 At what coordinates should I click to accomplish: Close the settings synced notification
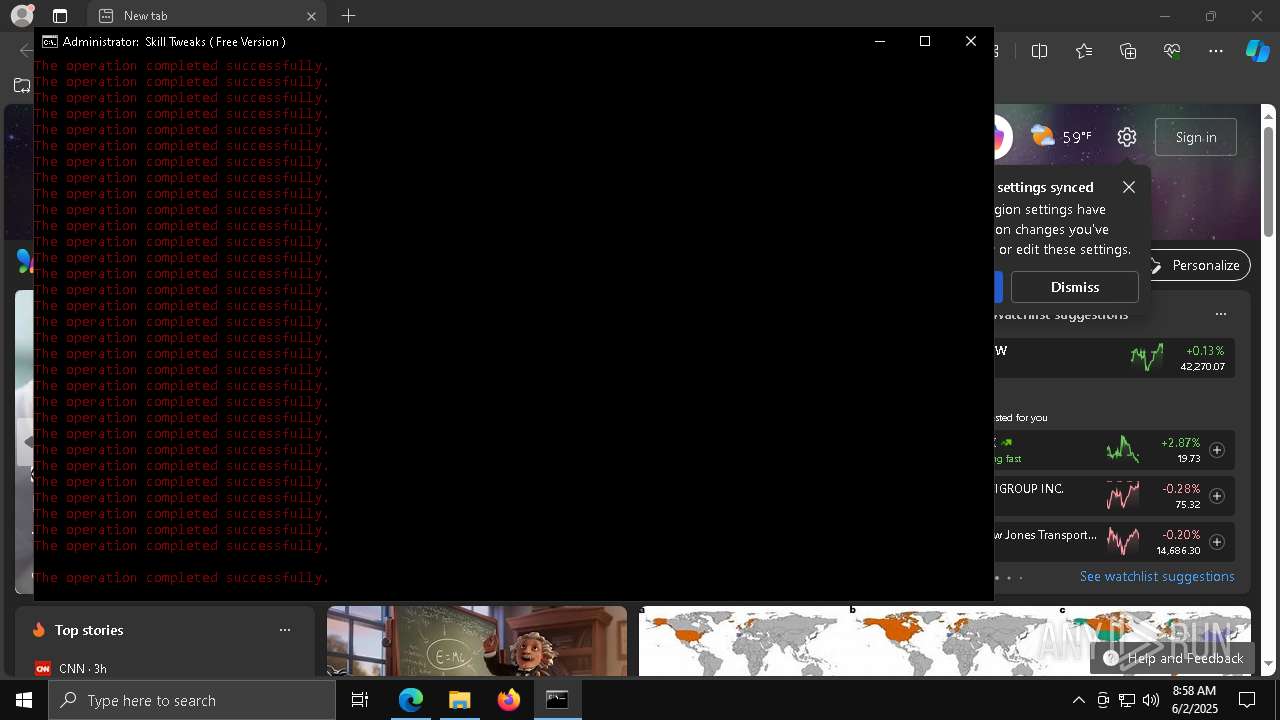click(1129, 187)
